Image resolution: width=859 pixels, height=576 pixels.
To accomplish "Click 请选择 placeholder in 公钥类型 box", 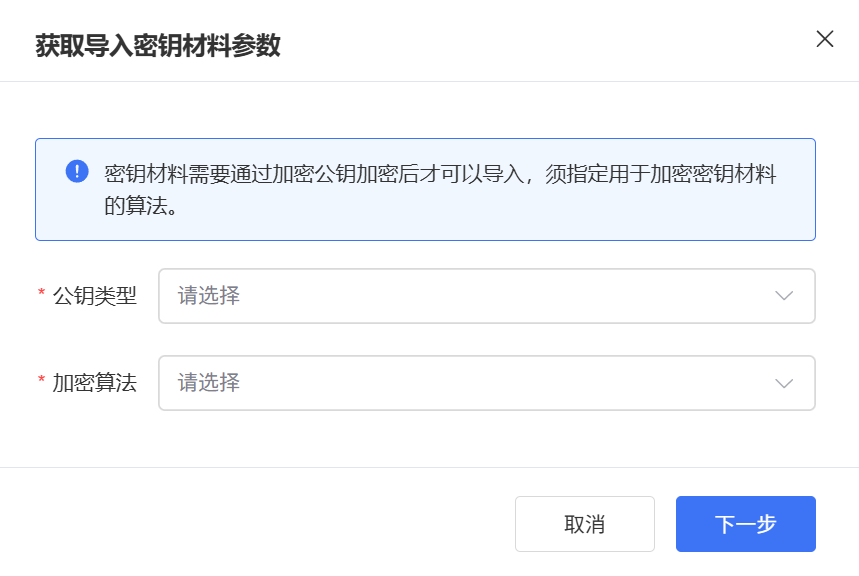I will pos(209,296).
